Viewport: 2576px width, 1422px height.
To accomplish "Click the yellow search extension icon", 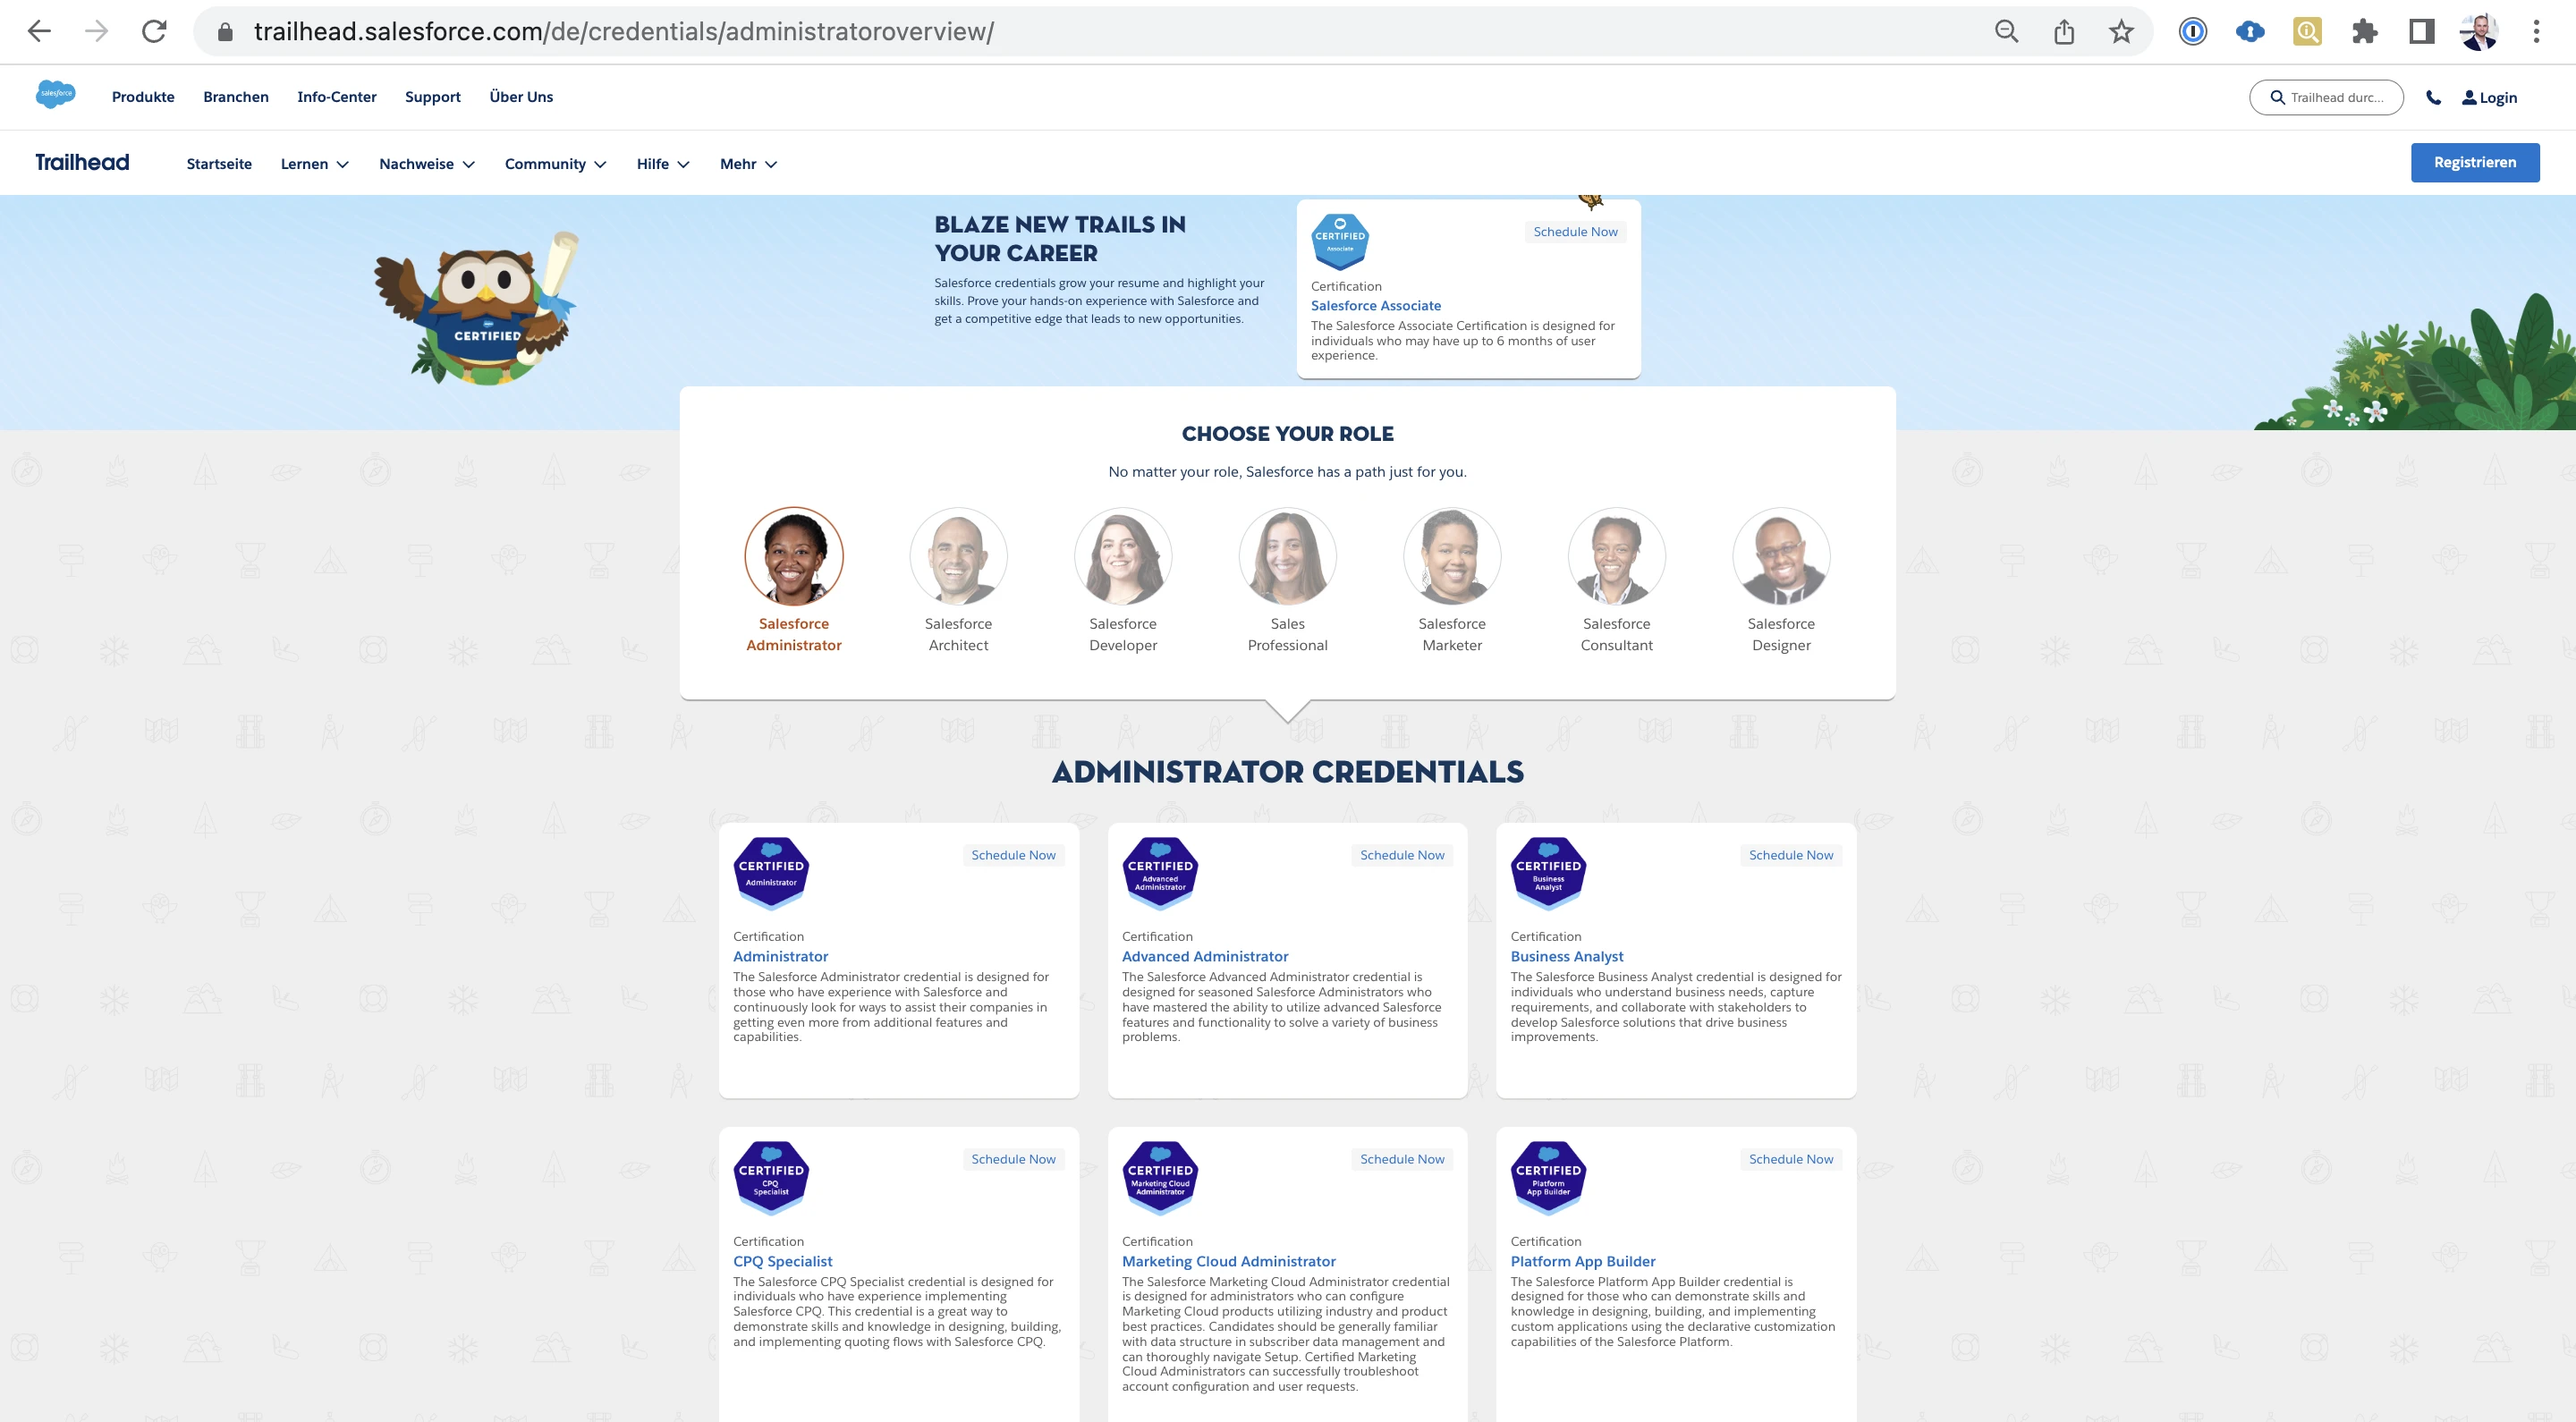I will 2307,32.
